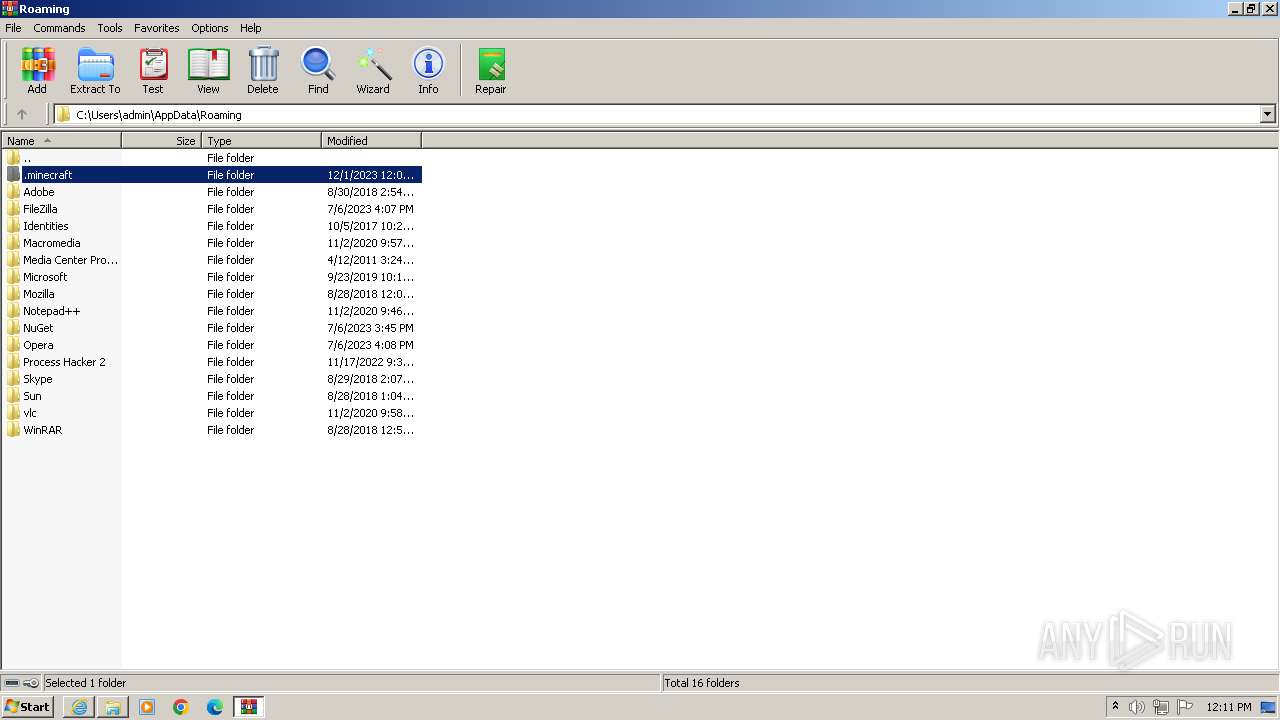The image size is (1280, 720).
Task: Select the .minecraft folder
Action: tap(212, 175)
